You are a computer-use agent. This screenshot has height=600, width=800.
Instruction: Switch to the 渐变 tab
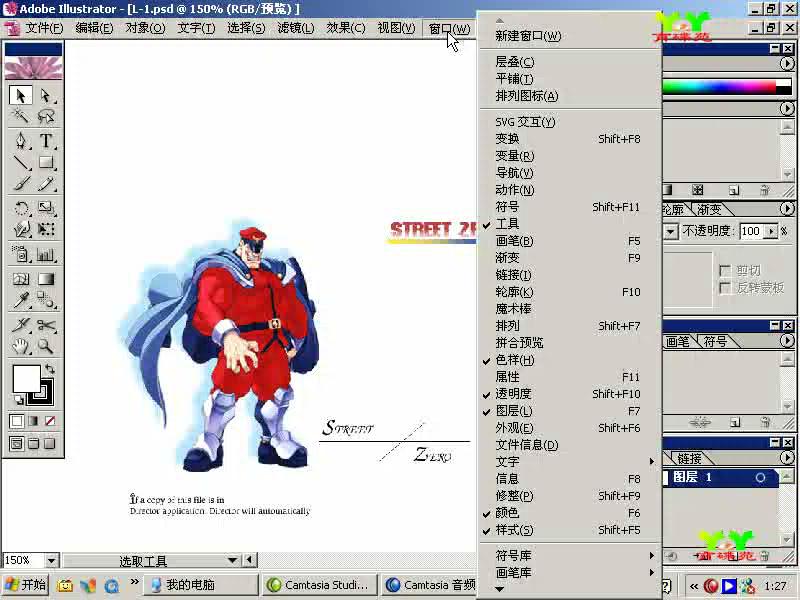click(709, 209)
